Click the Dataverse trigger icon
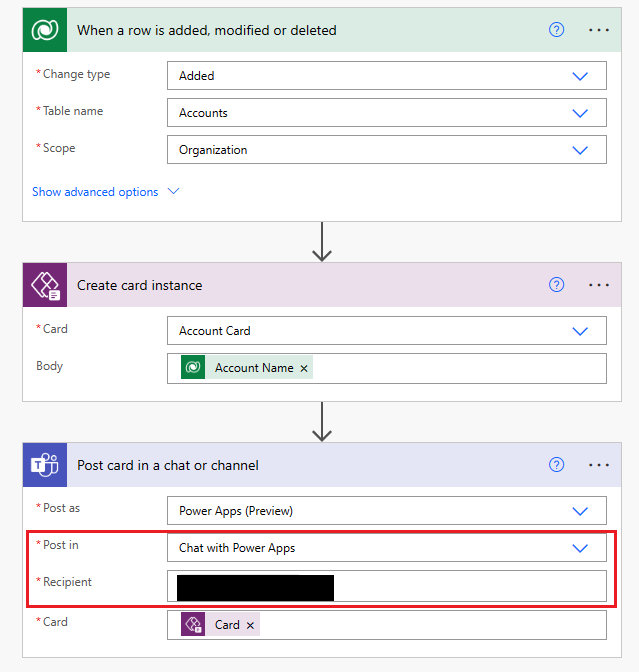Image resolution: width=639 pixels, height=672 pixels. click(x=45, y=30)
